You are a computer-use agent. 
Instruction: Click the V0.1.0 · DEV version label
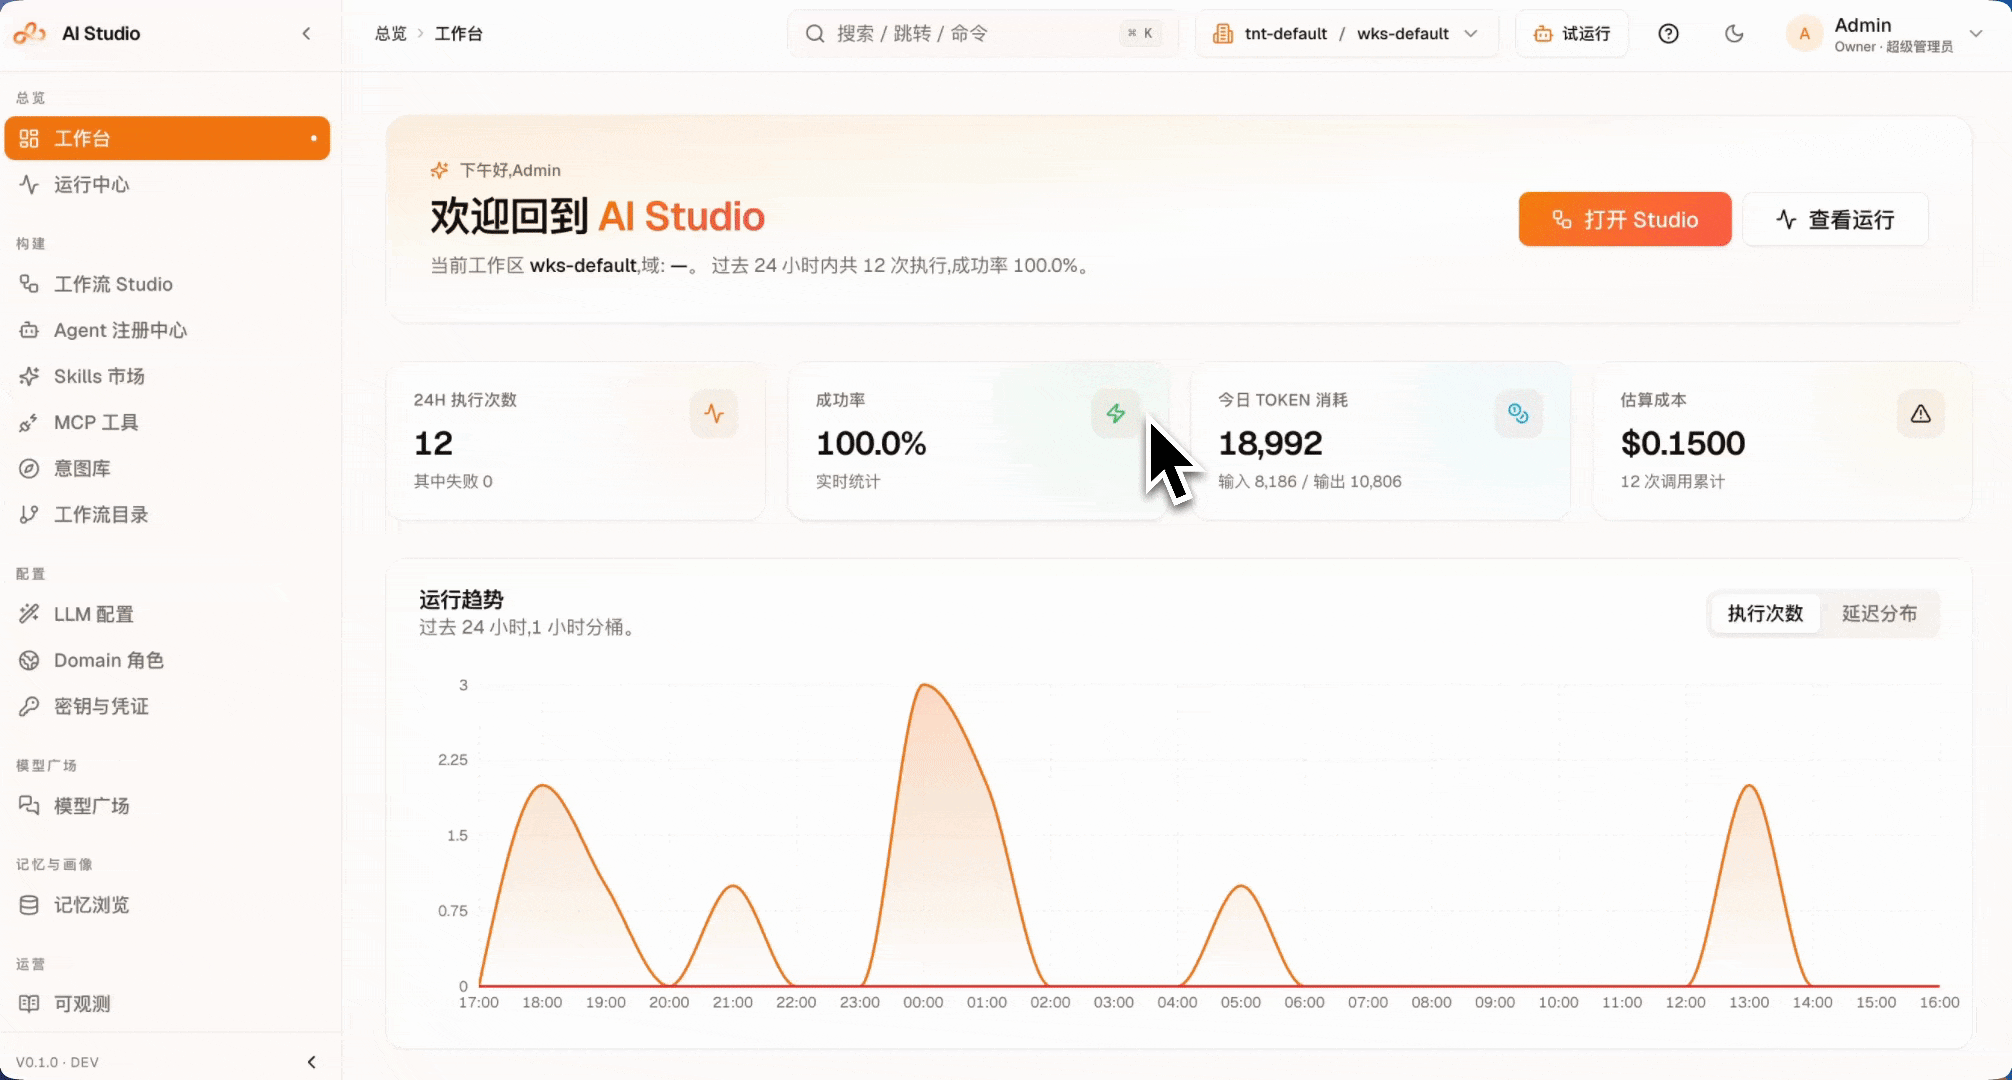(57, 1062)
